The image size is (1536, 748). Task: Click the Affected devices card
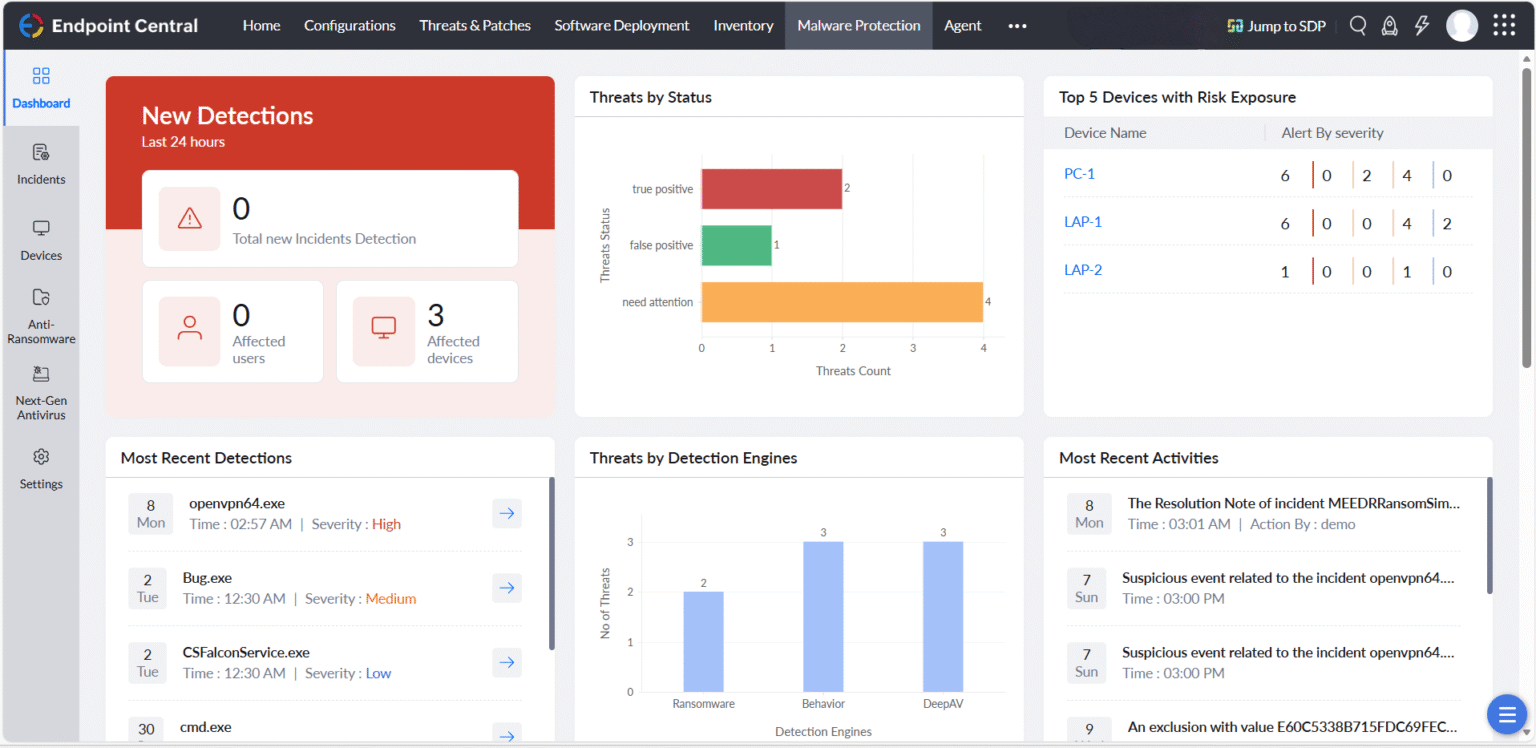click(x=427, y=332)
